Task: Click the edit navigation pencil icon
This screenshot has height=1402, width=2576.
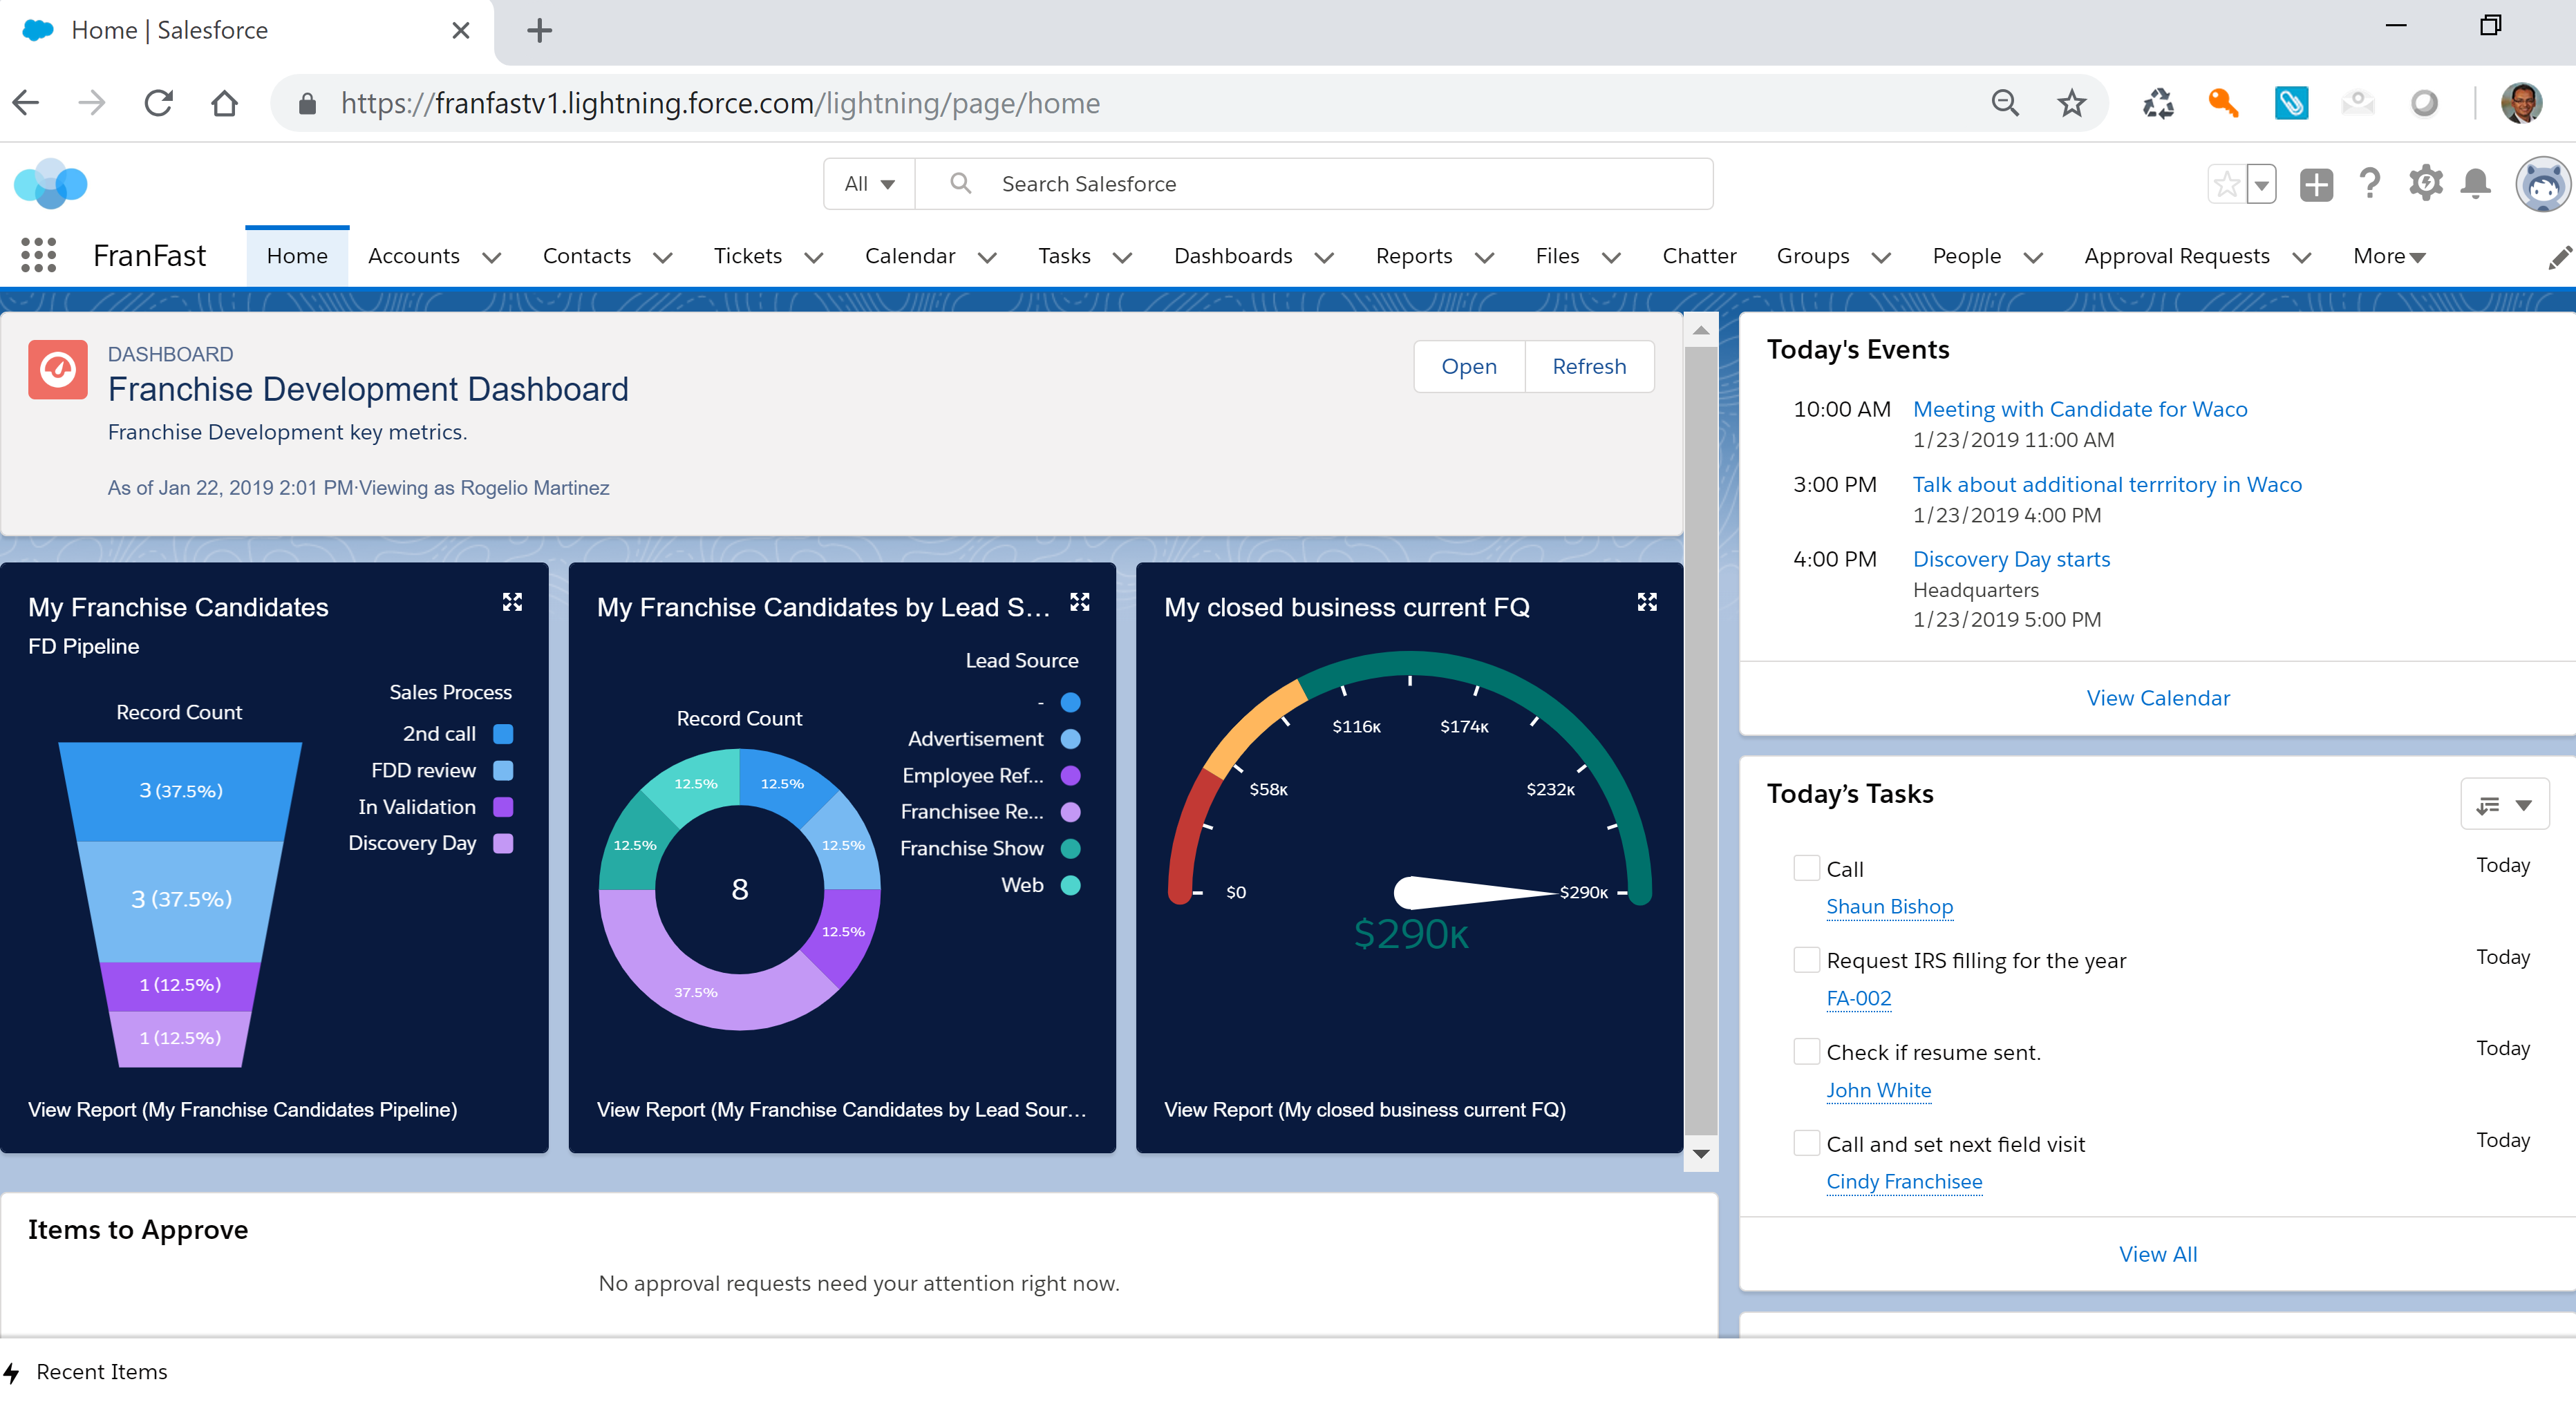Action: (x=2557, y=257)
